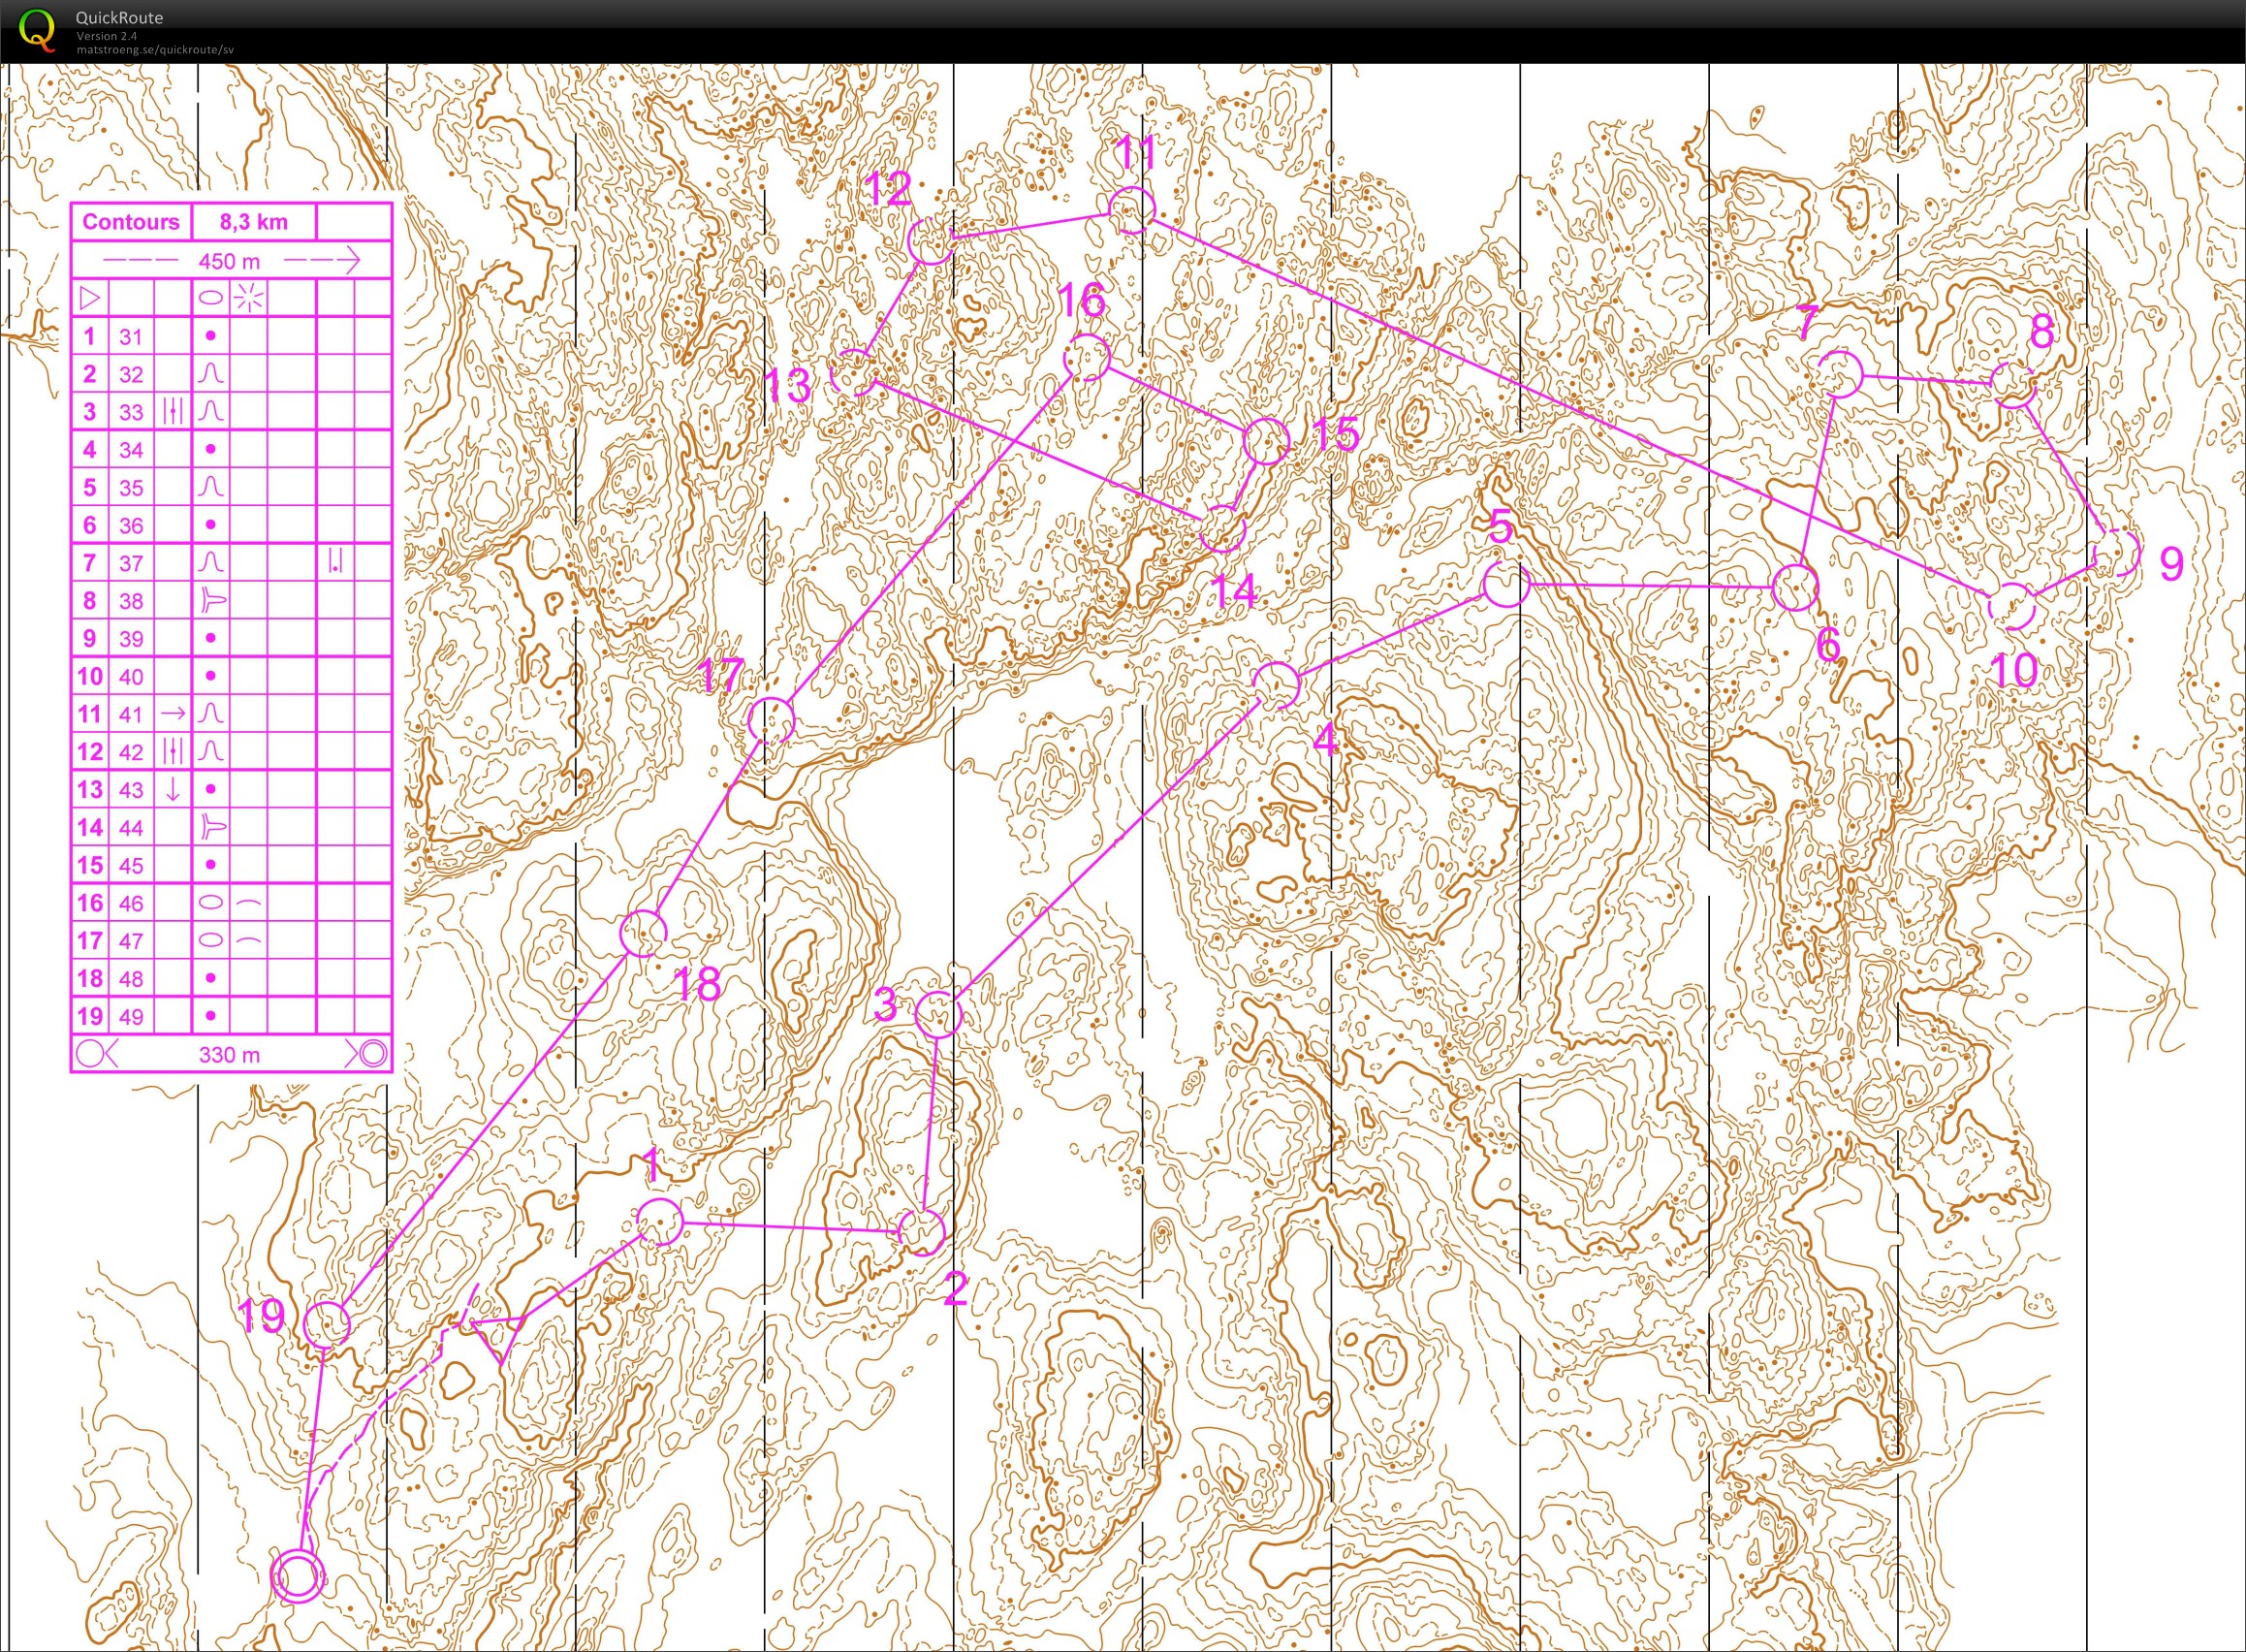Select control circle 13 on the map
Viewport: 2246px width, 1652px height.
(x=854, y=373)
